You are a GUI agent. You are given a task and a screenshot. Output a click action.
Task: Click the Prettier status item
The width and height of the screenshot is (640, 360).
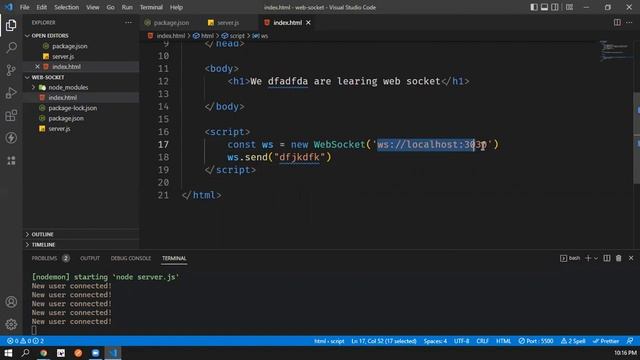606,341
